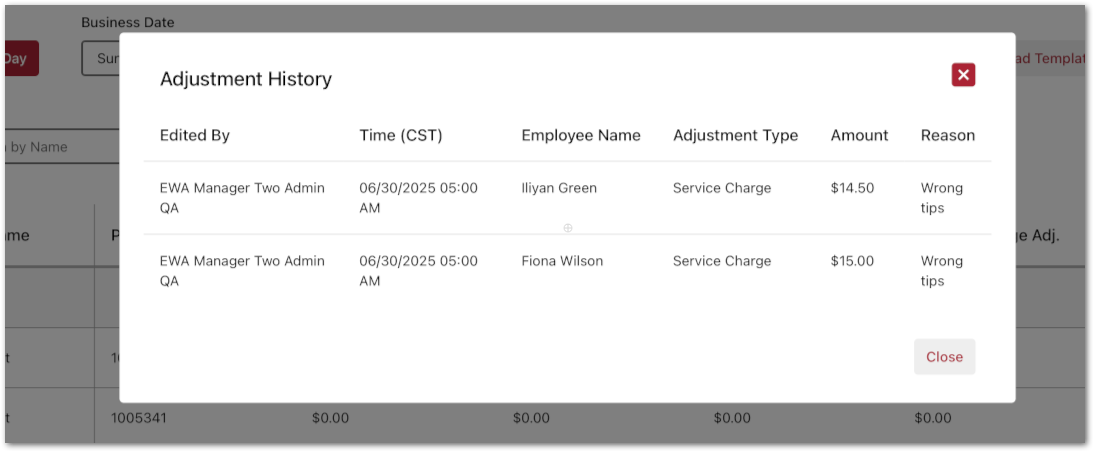The width and height of the screenshot is (1094, 452).
Task: Click the Time (CST) column header
Action: (x=401, y=135)
